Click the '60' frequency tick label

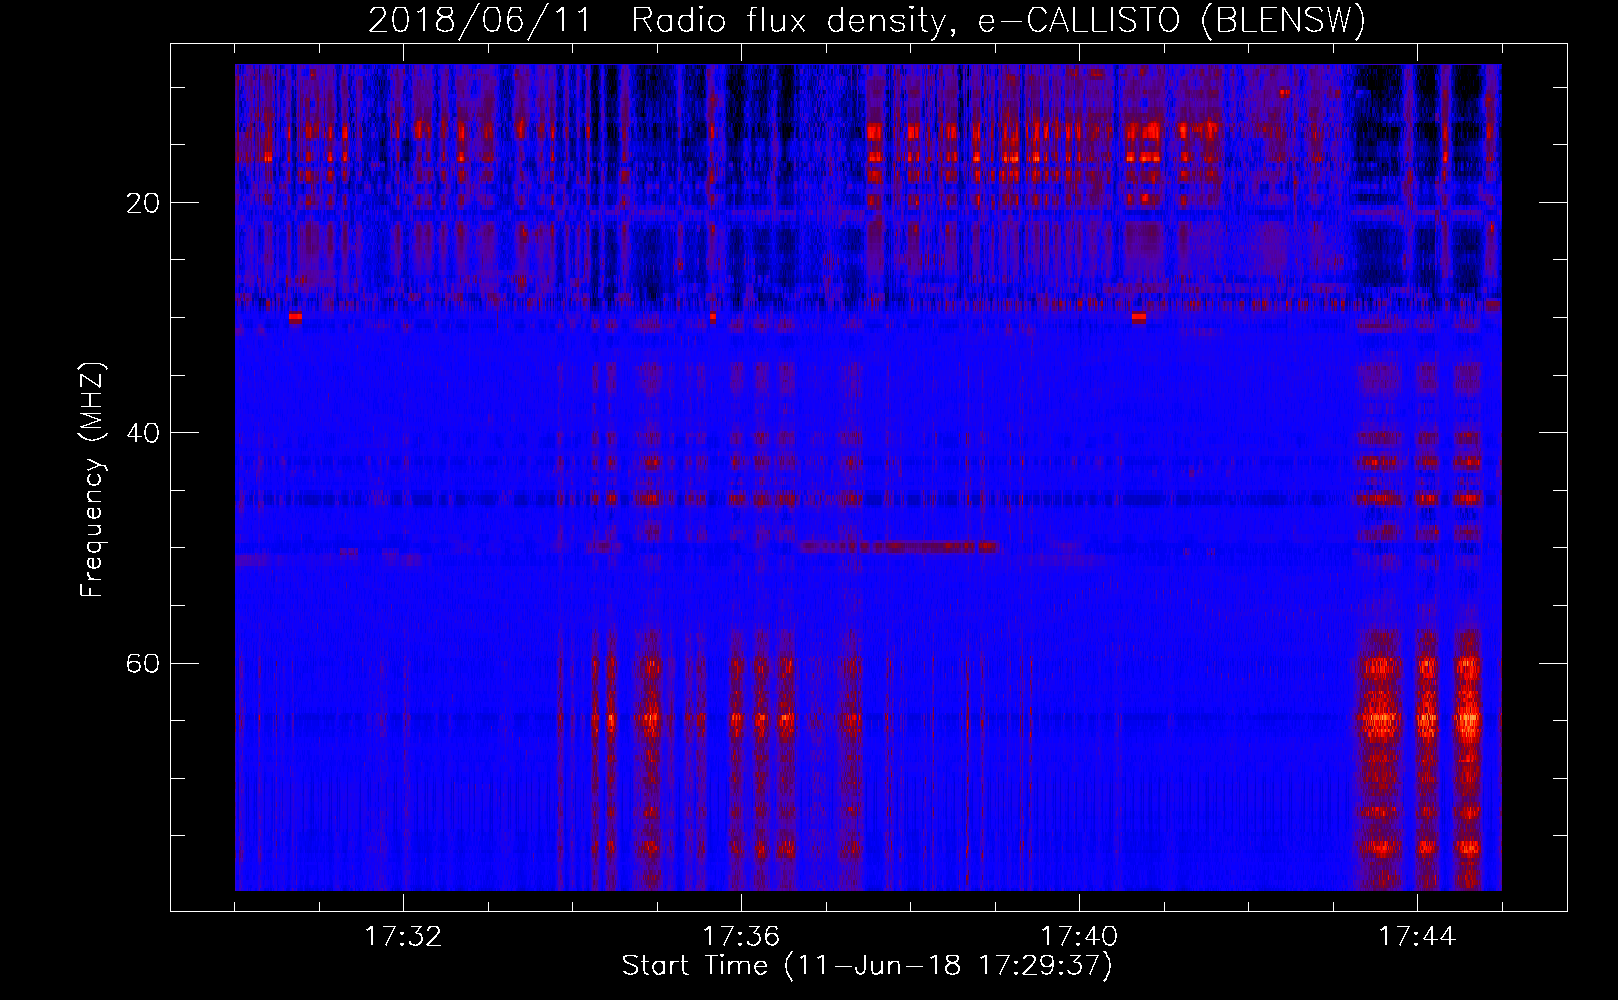tap(143, 664)
